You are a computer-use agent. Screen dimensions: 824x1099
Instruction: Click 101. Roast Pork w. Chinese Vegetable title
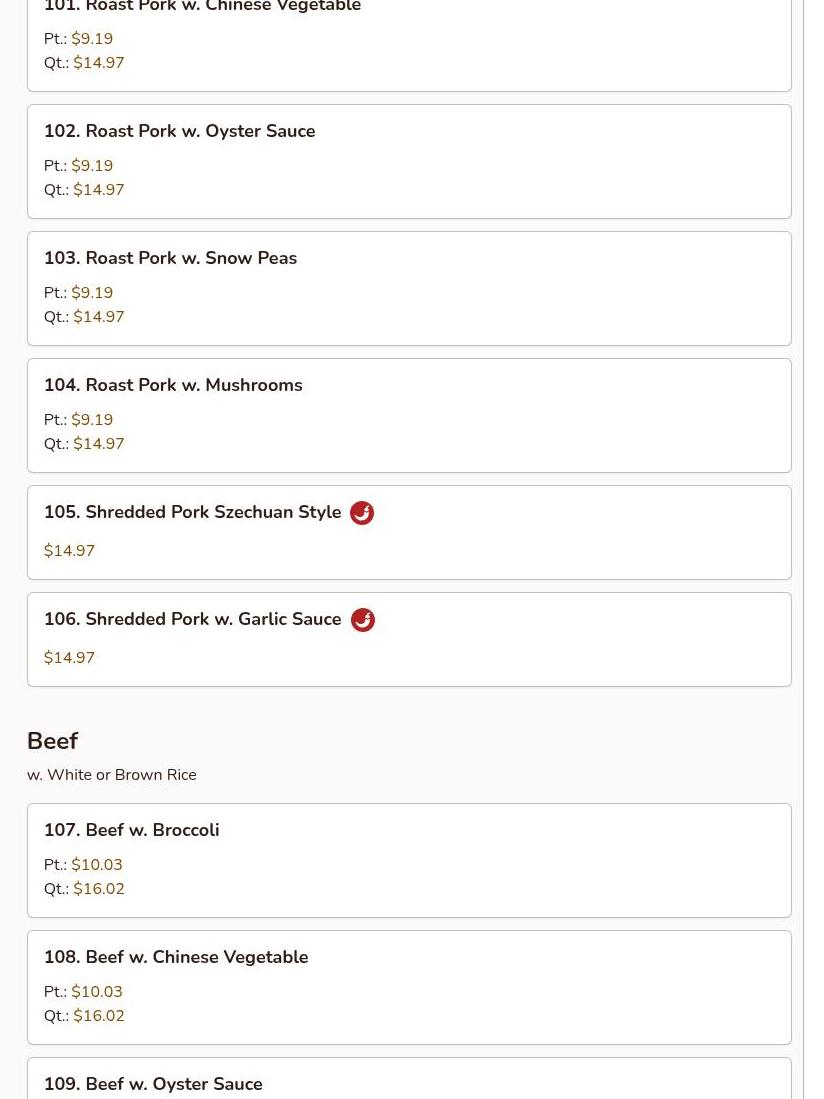pyautogui.click(x=202, y=6)
